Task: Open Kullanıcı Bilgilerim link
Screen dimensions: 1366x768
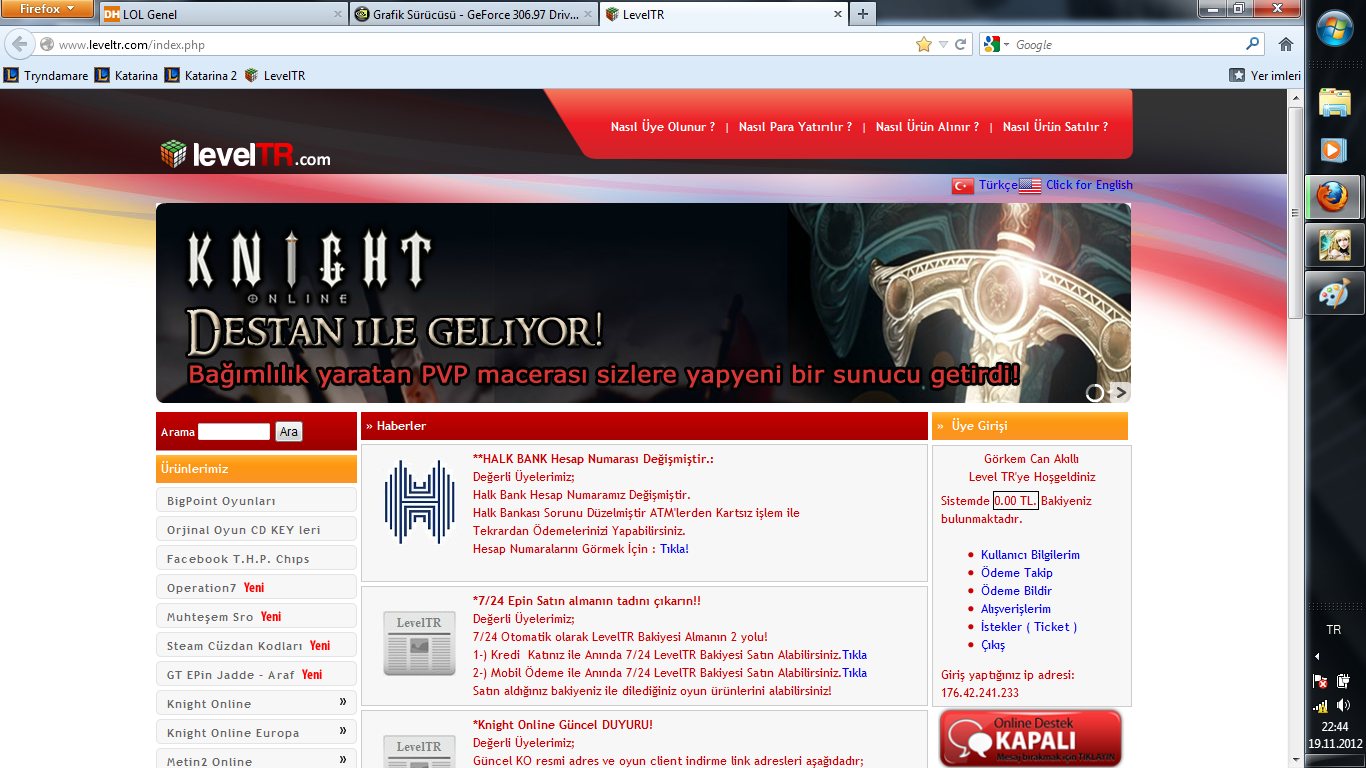Action: coord(1030,555)
